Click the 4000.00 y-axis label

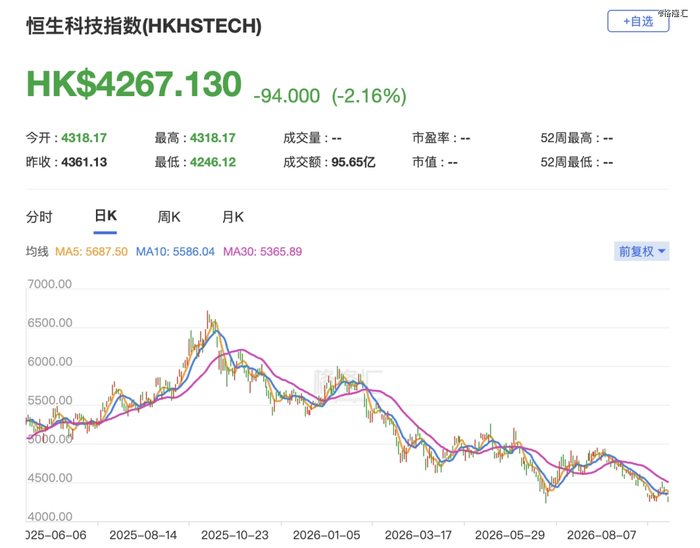tap(50, 517)
